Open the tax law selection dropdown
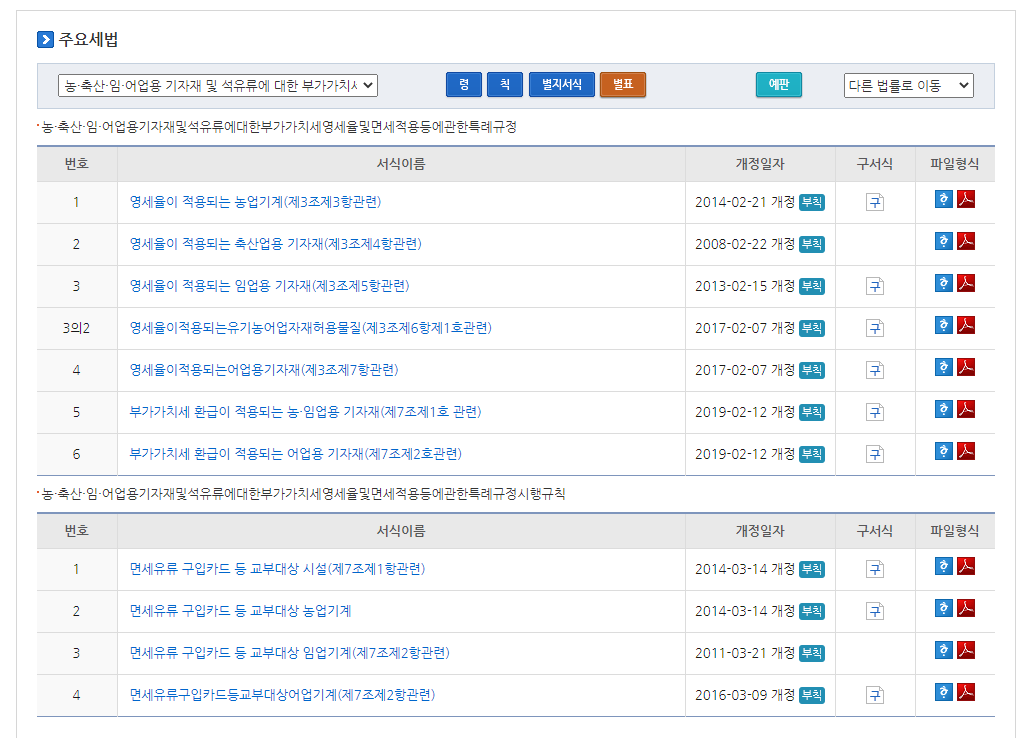Viewport: 1017px width, 738px height. pyautogui.click(x=218, y=86)
